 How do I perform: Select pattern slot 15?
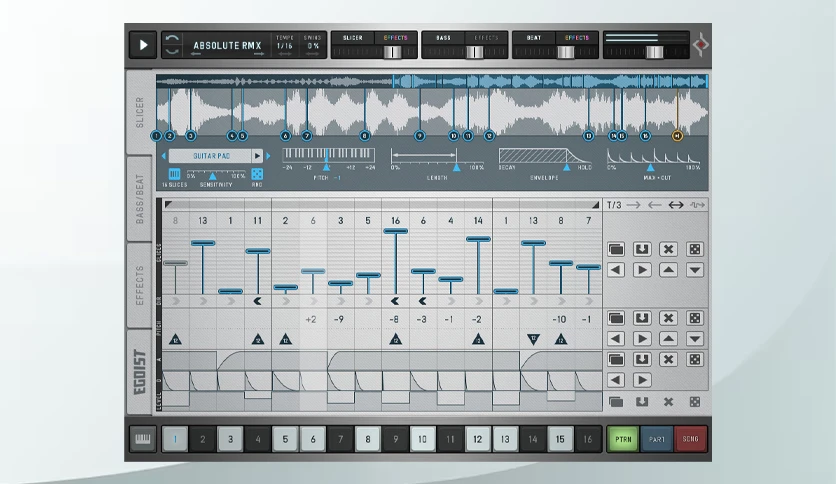tap(560, 439)
